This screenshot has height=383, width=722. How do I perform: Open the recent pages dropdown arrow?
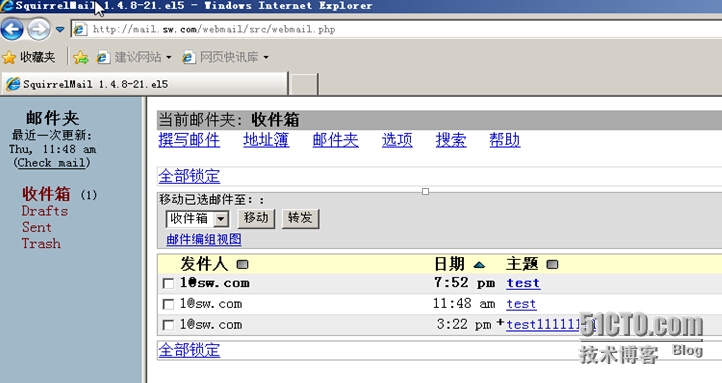(60, 29)
